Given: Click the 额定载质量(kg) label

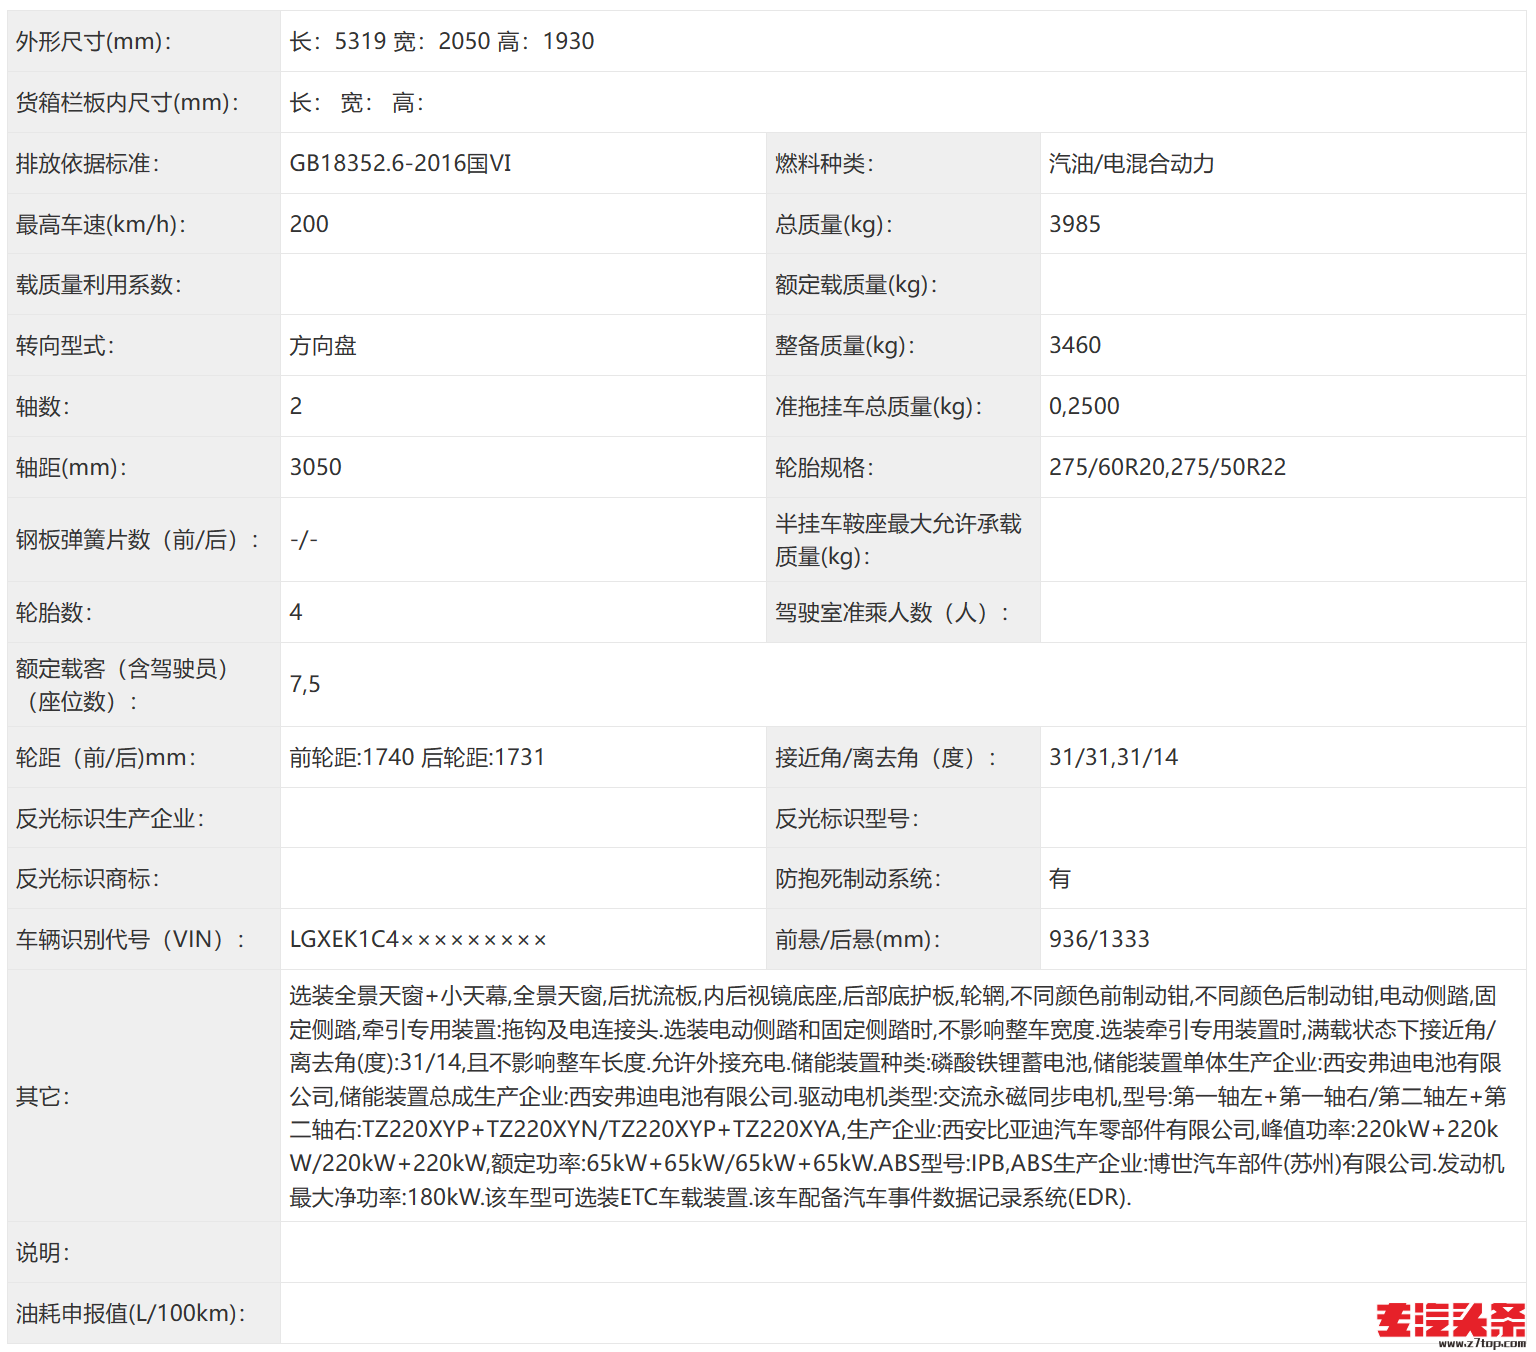Looking at the screenshot, I should pyautogui.click(x=856, y=285).
